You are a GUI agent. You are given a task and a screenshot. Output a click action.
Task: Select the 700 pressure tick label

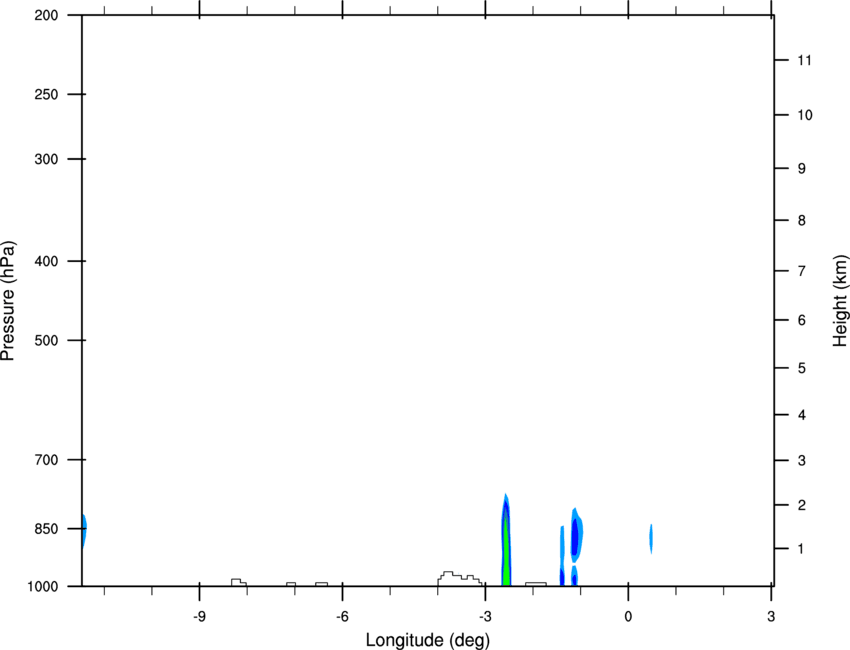click(46, 460)
